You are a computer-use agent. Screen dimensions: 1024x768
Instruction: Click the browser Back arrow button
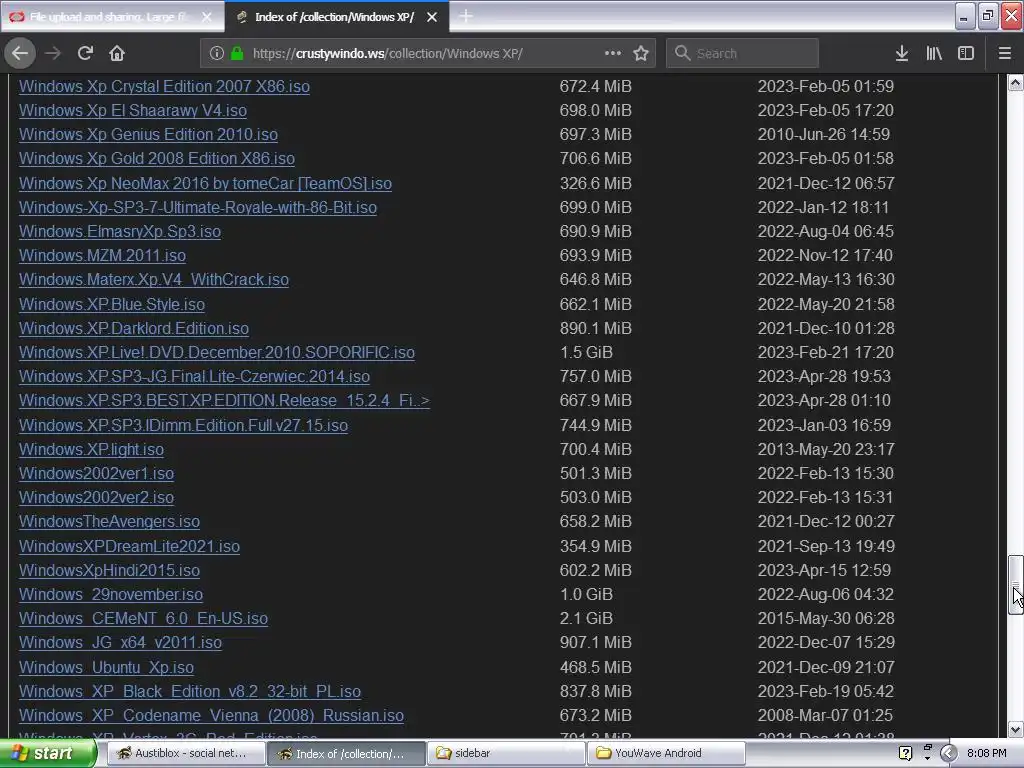20,53
